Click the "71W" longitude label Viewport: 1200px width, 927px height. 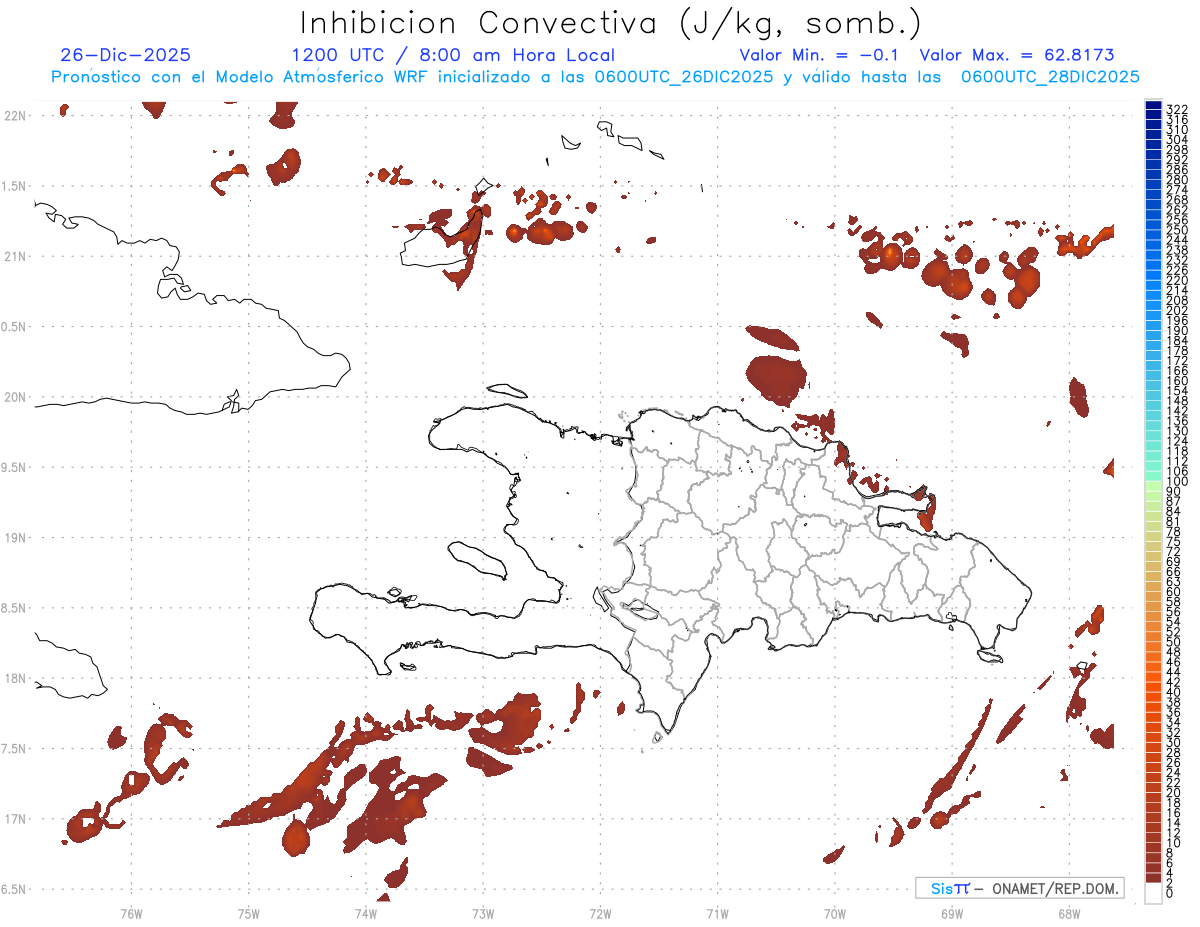click(717, 913)
